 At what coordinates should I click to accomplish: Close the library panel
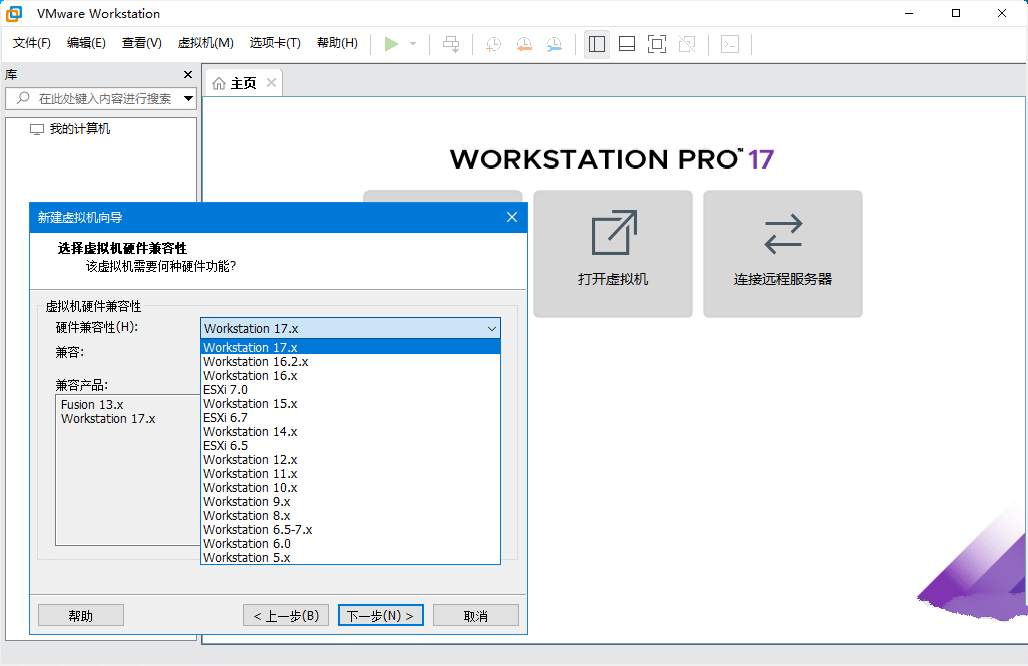tap(188, 75)
